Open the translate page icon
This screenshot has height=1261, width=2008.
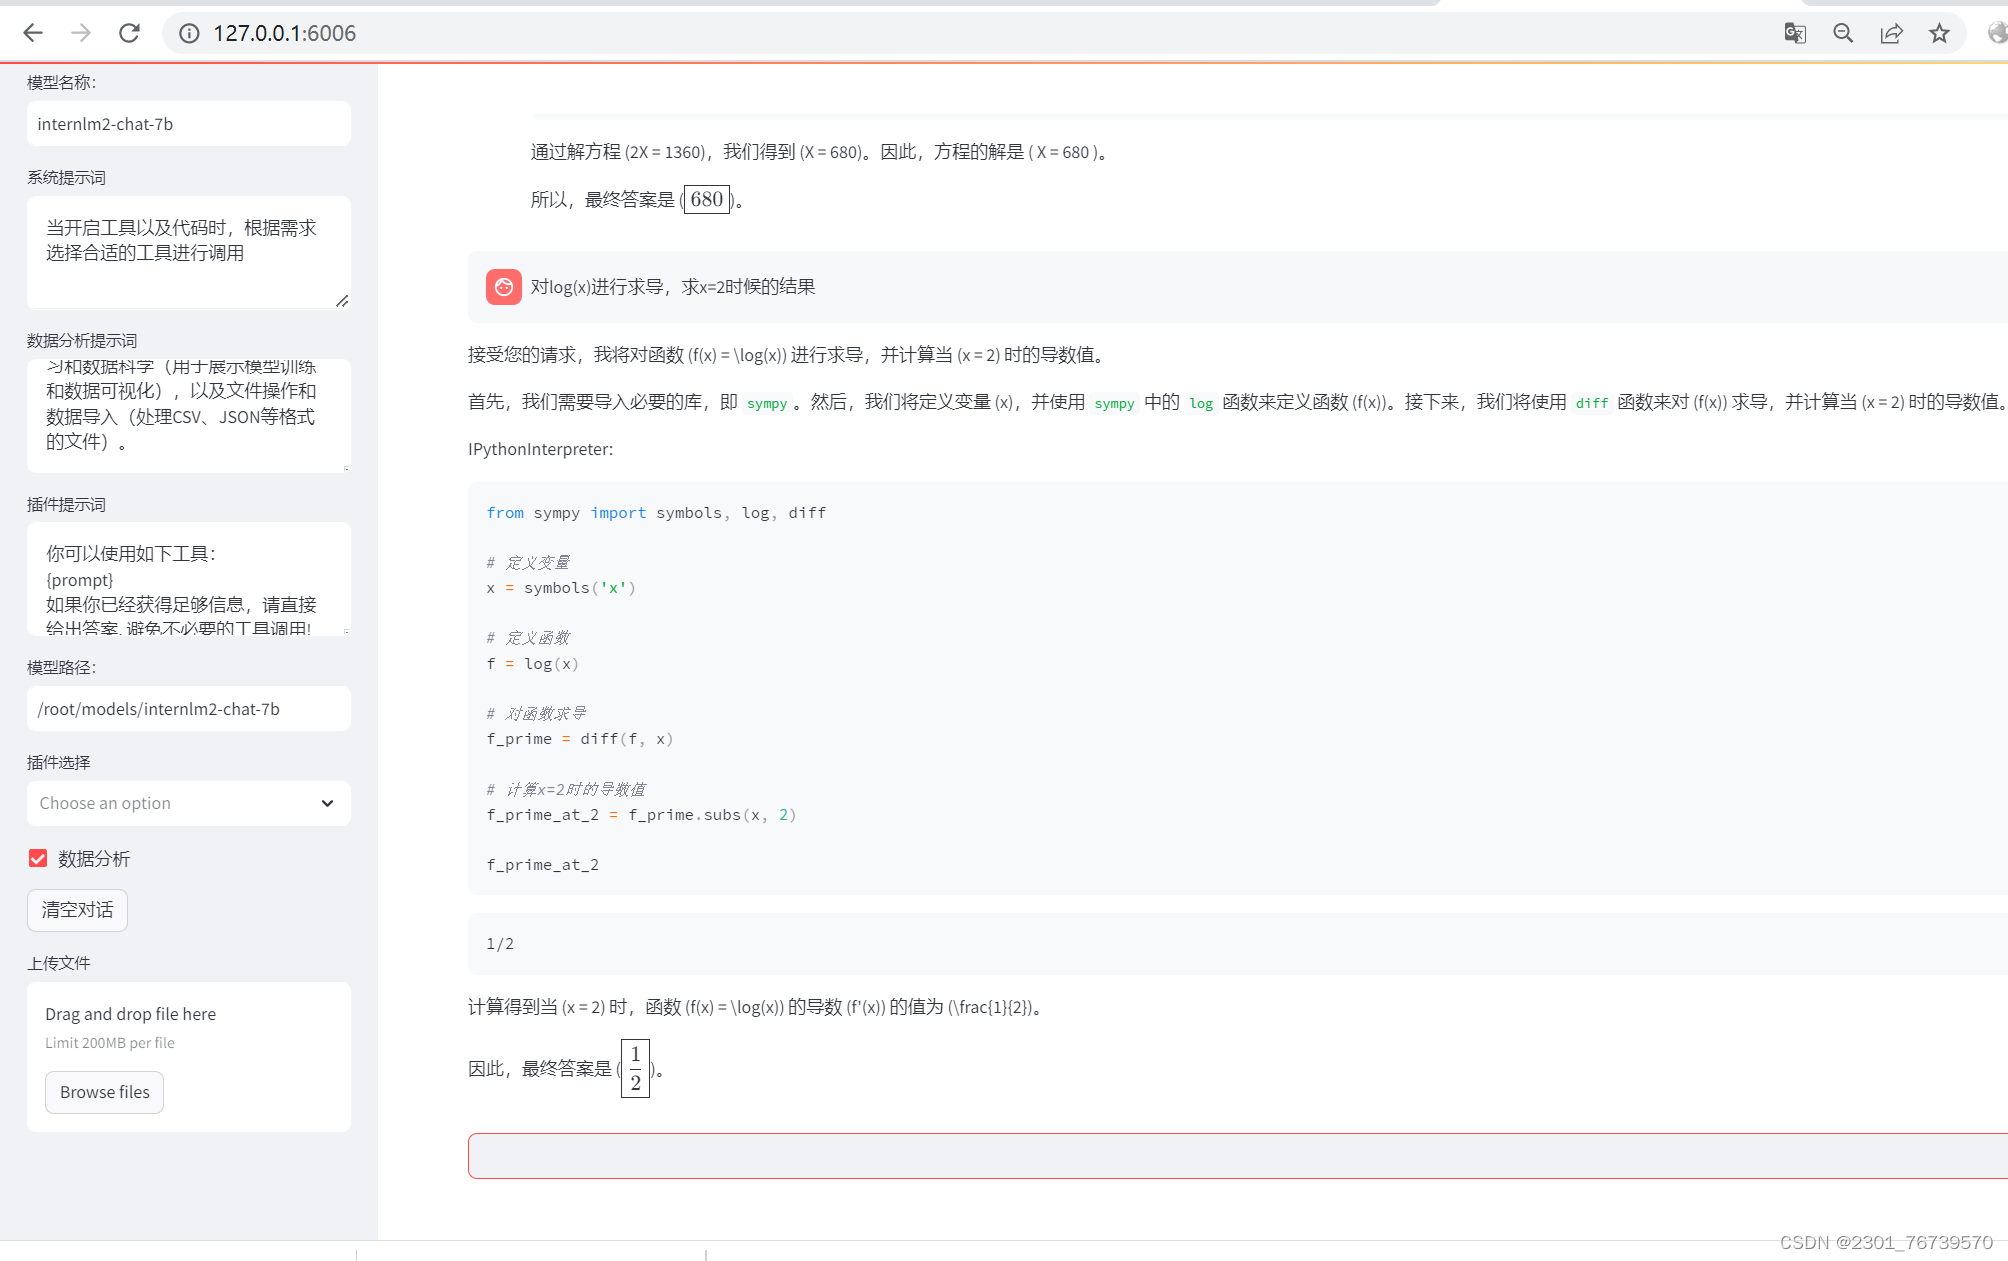pos(1795,33)
